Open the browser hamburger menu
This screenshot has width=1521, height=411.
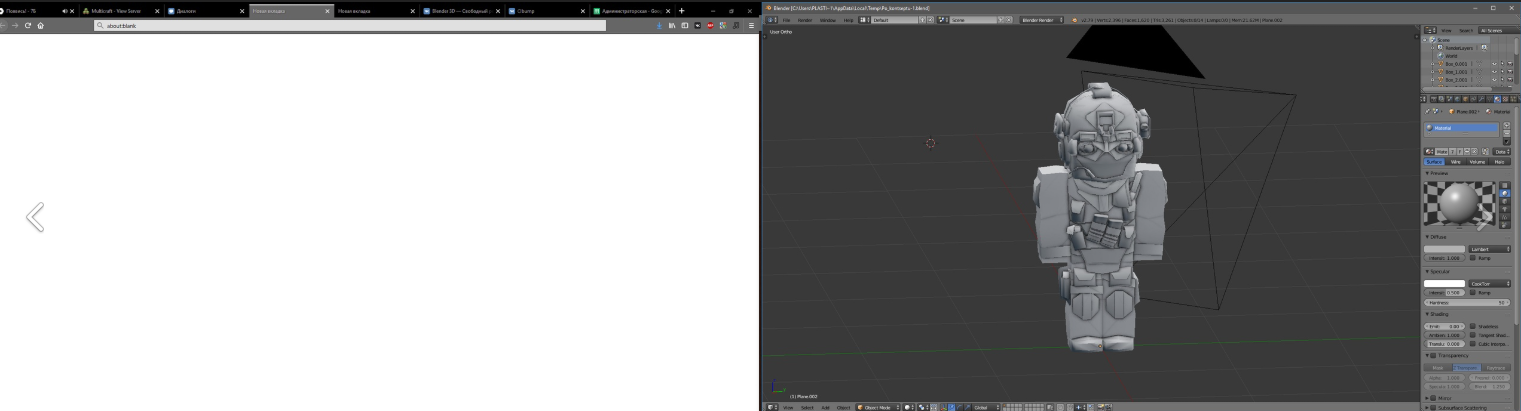click(x=751, y=25)
